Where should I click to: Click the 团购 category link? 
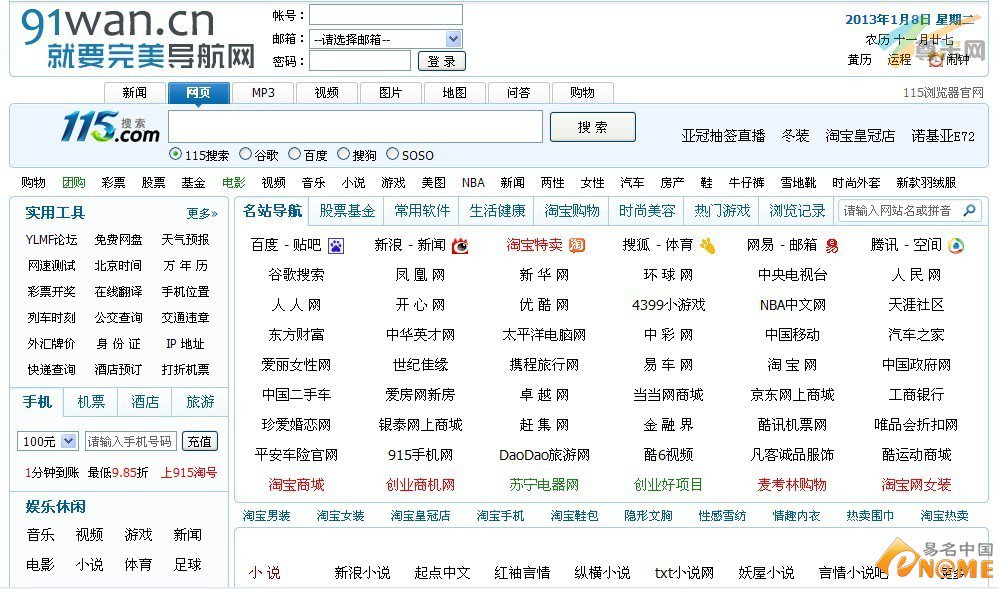[74, 183]
